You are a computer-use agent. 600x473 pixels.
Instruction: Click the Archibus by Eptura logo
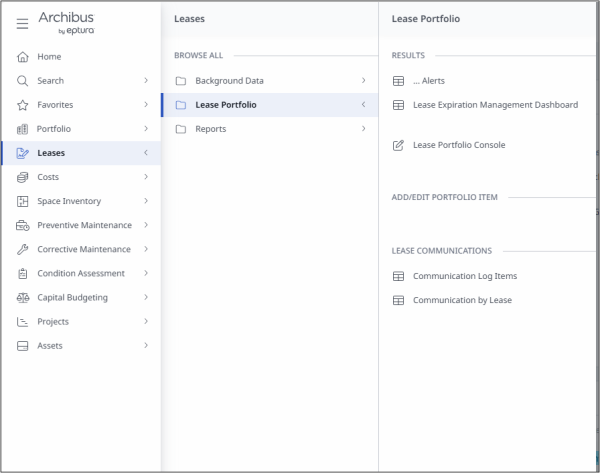[67, 23]
